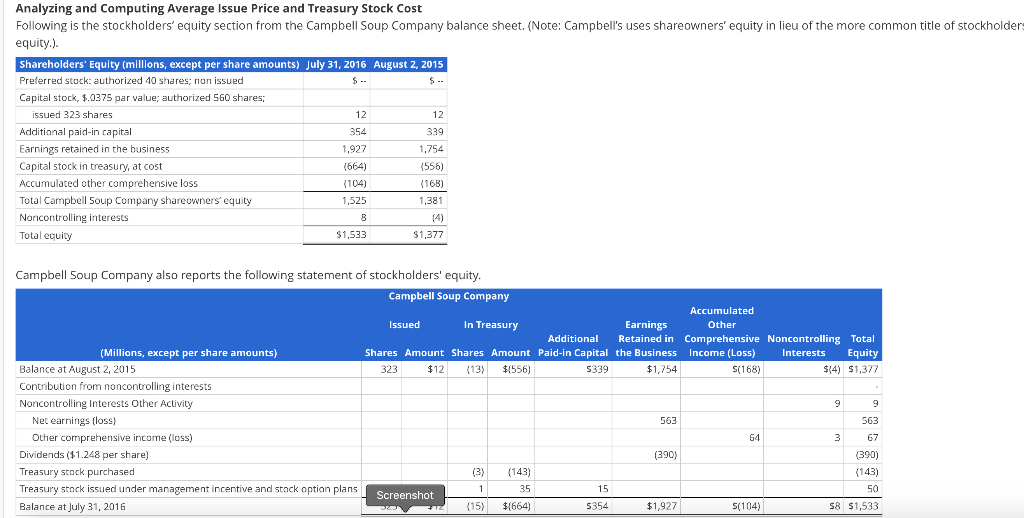Select 'Balance at July 31, 2016' row label
Screen dimensions: 1024x518
(x=72, y=506)
